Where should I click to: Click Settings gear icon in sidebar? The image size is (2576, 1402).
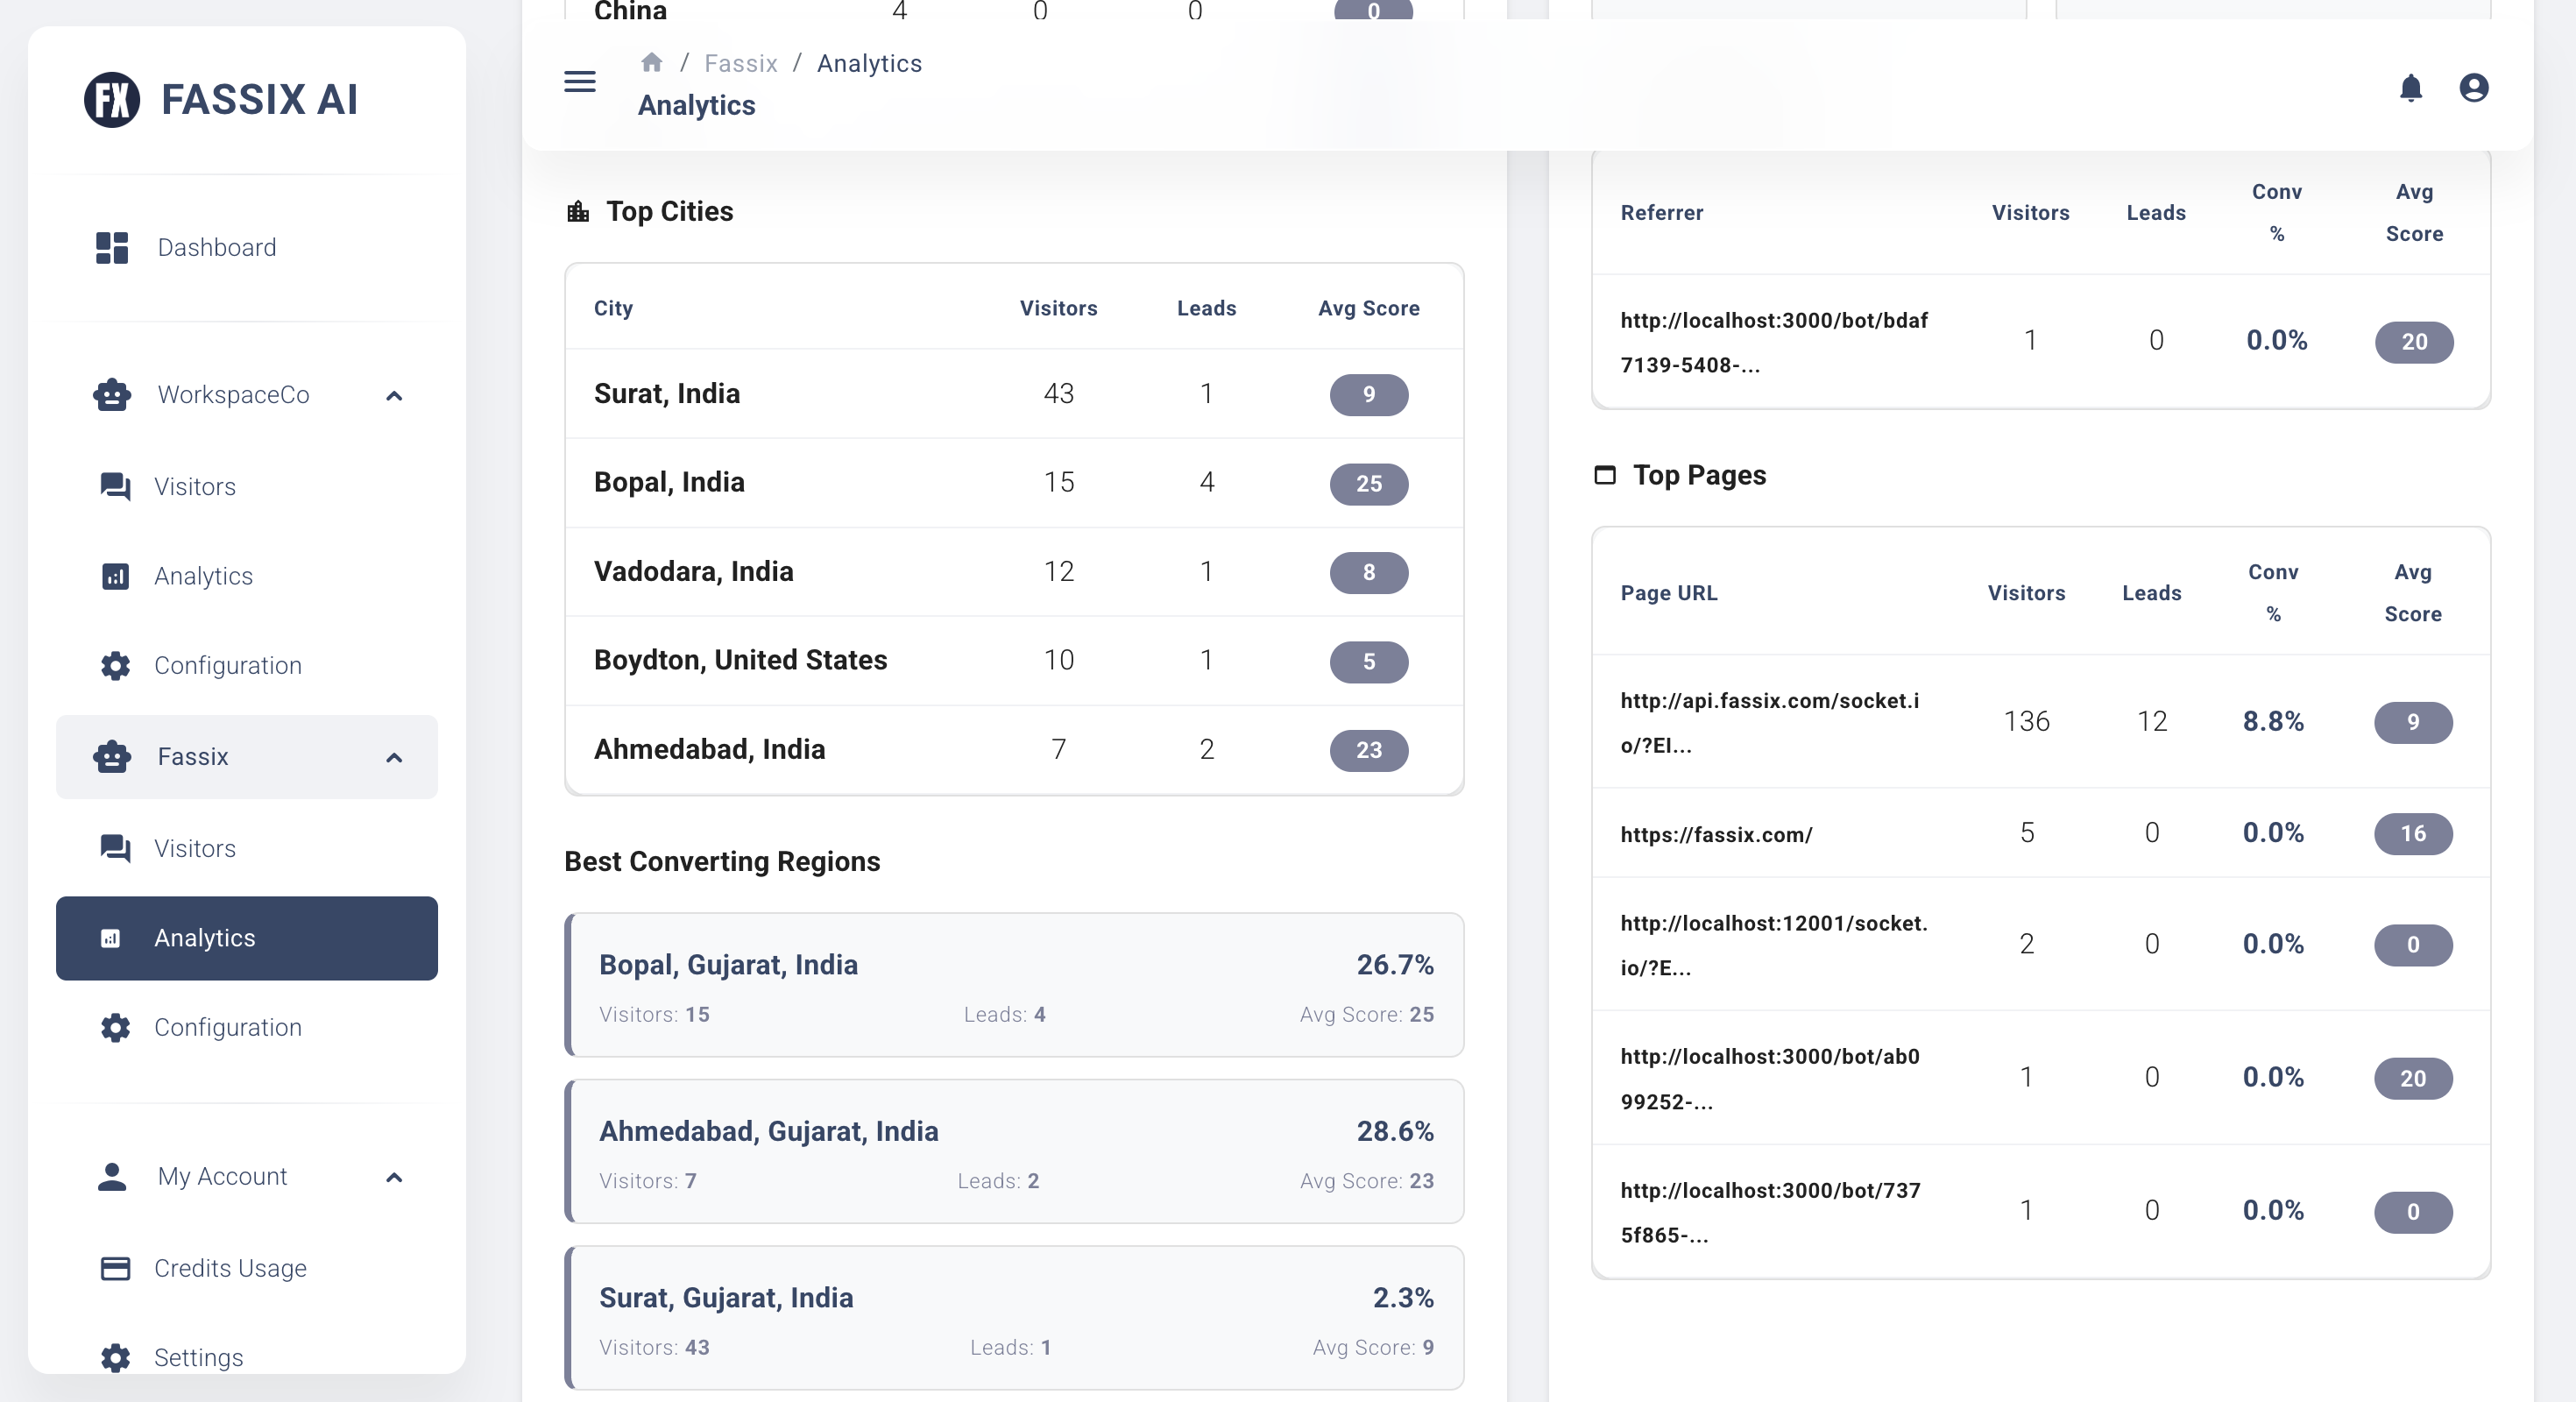tap(115, 1357)
